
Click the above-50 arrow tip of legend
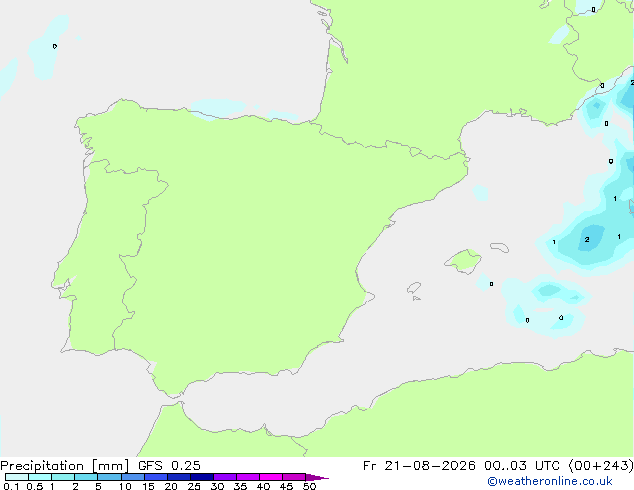pos(317,477)
